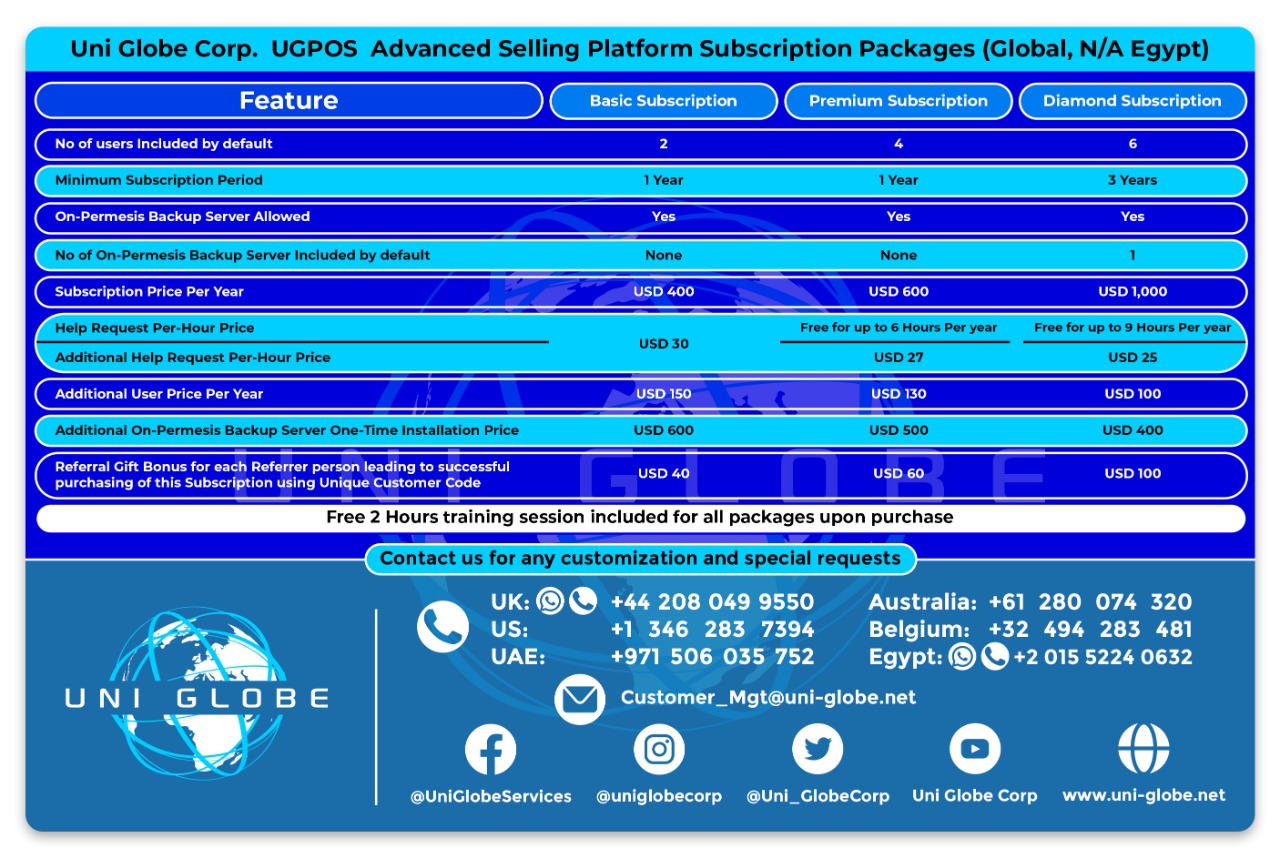Click the phone icon beside the Egypt number
The width and height of the screenshot is (1280, 858).
tap(994, 657)
